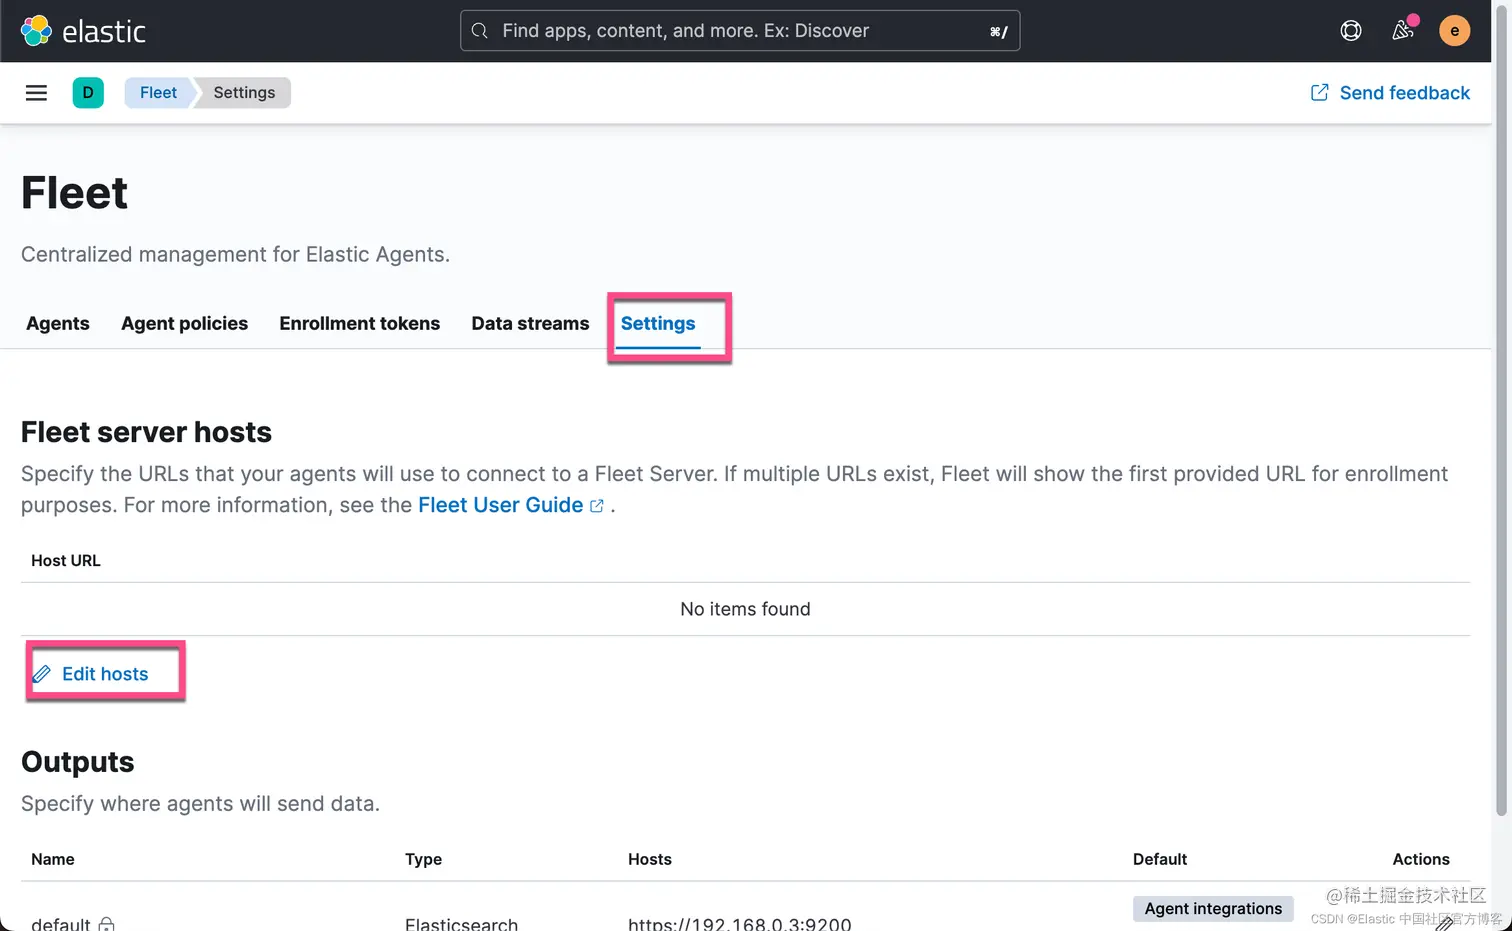The image size is (1512, 931).
Task: Open the user avatar menu
Action: (x=1454, y=31)
